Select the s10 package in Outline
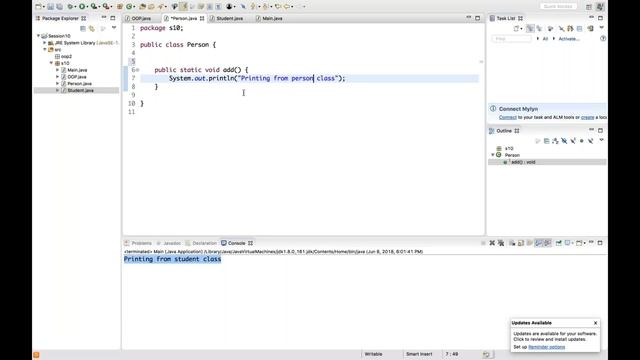 509,148
